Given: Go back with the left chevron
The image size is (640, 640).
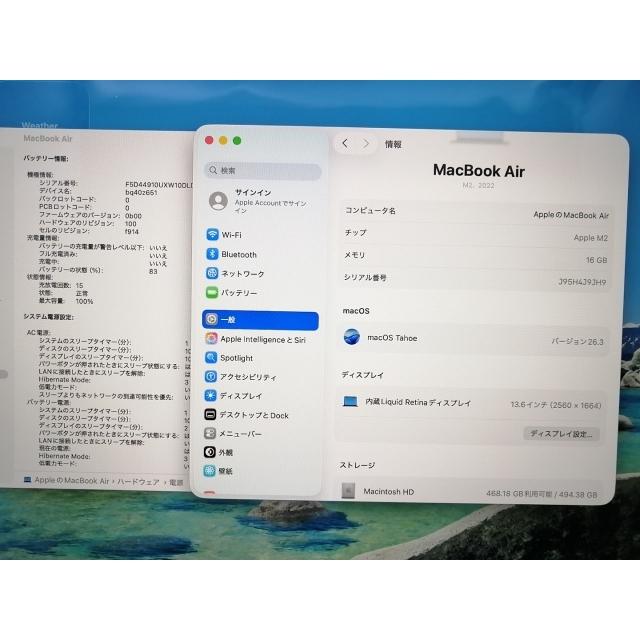Looking at the screenshot, I should click(x=345, y=143).
